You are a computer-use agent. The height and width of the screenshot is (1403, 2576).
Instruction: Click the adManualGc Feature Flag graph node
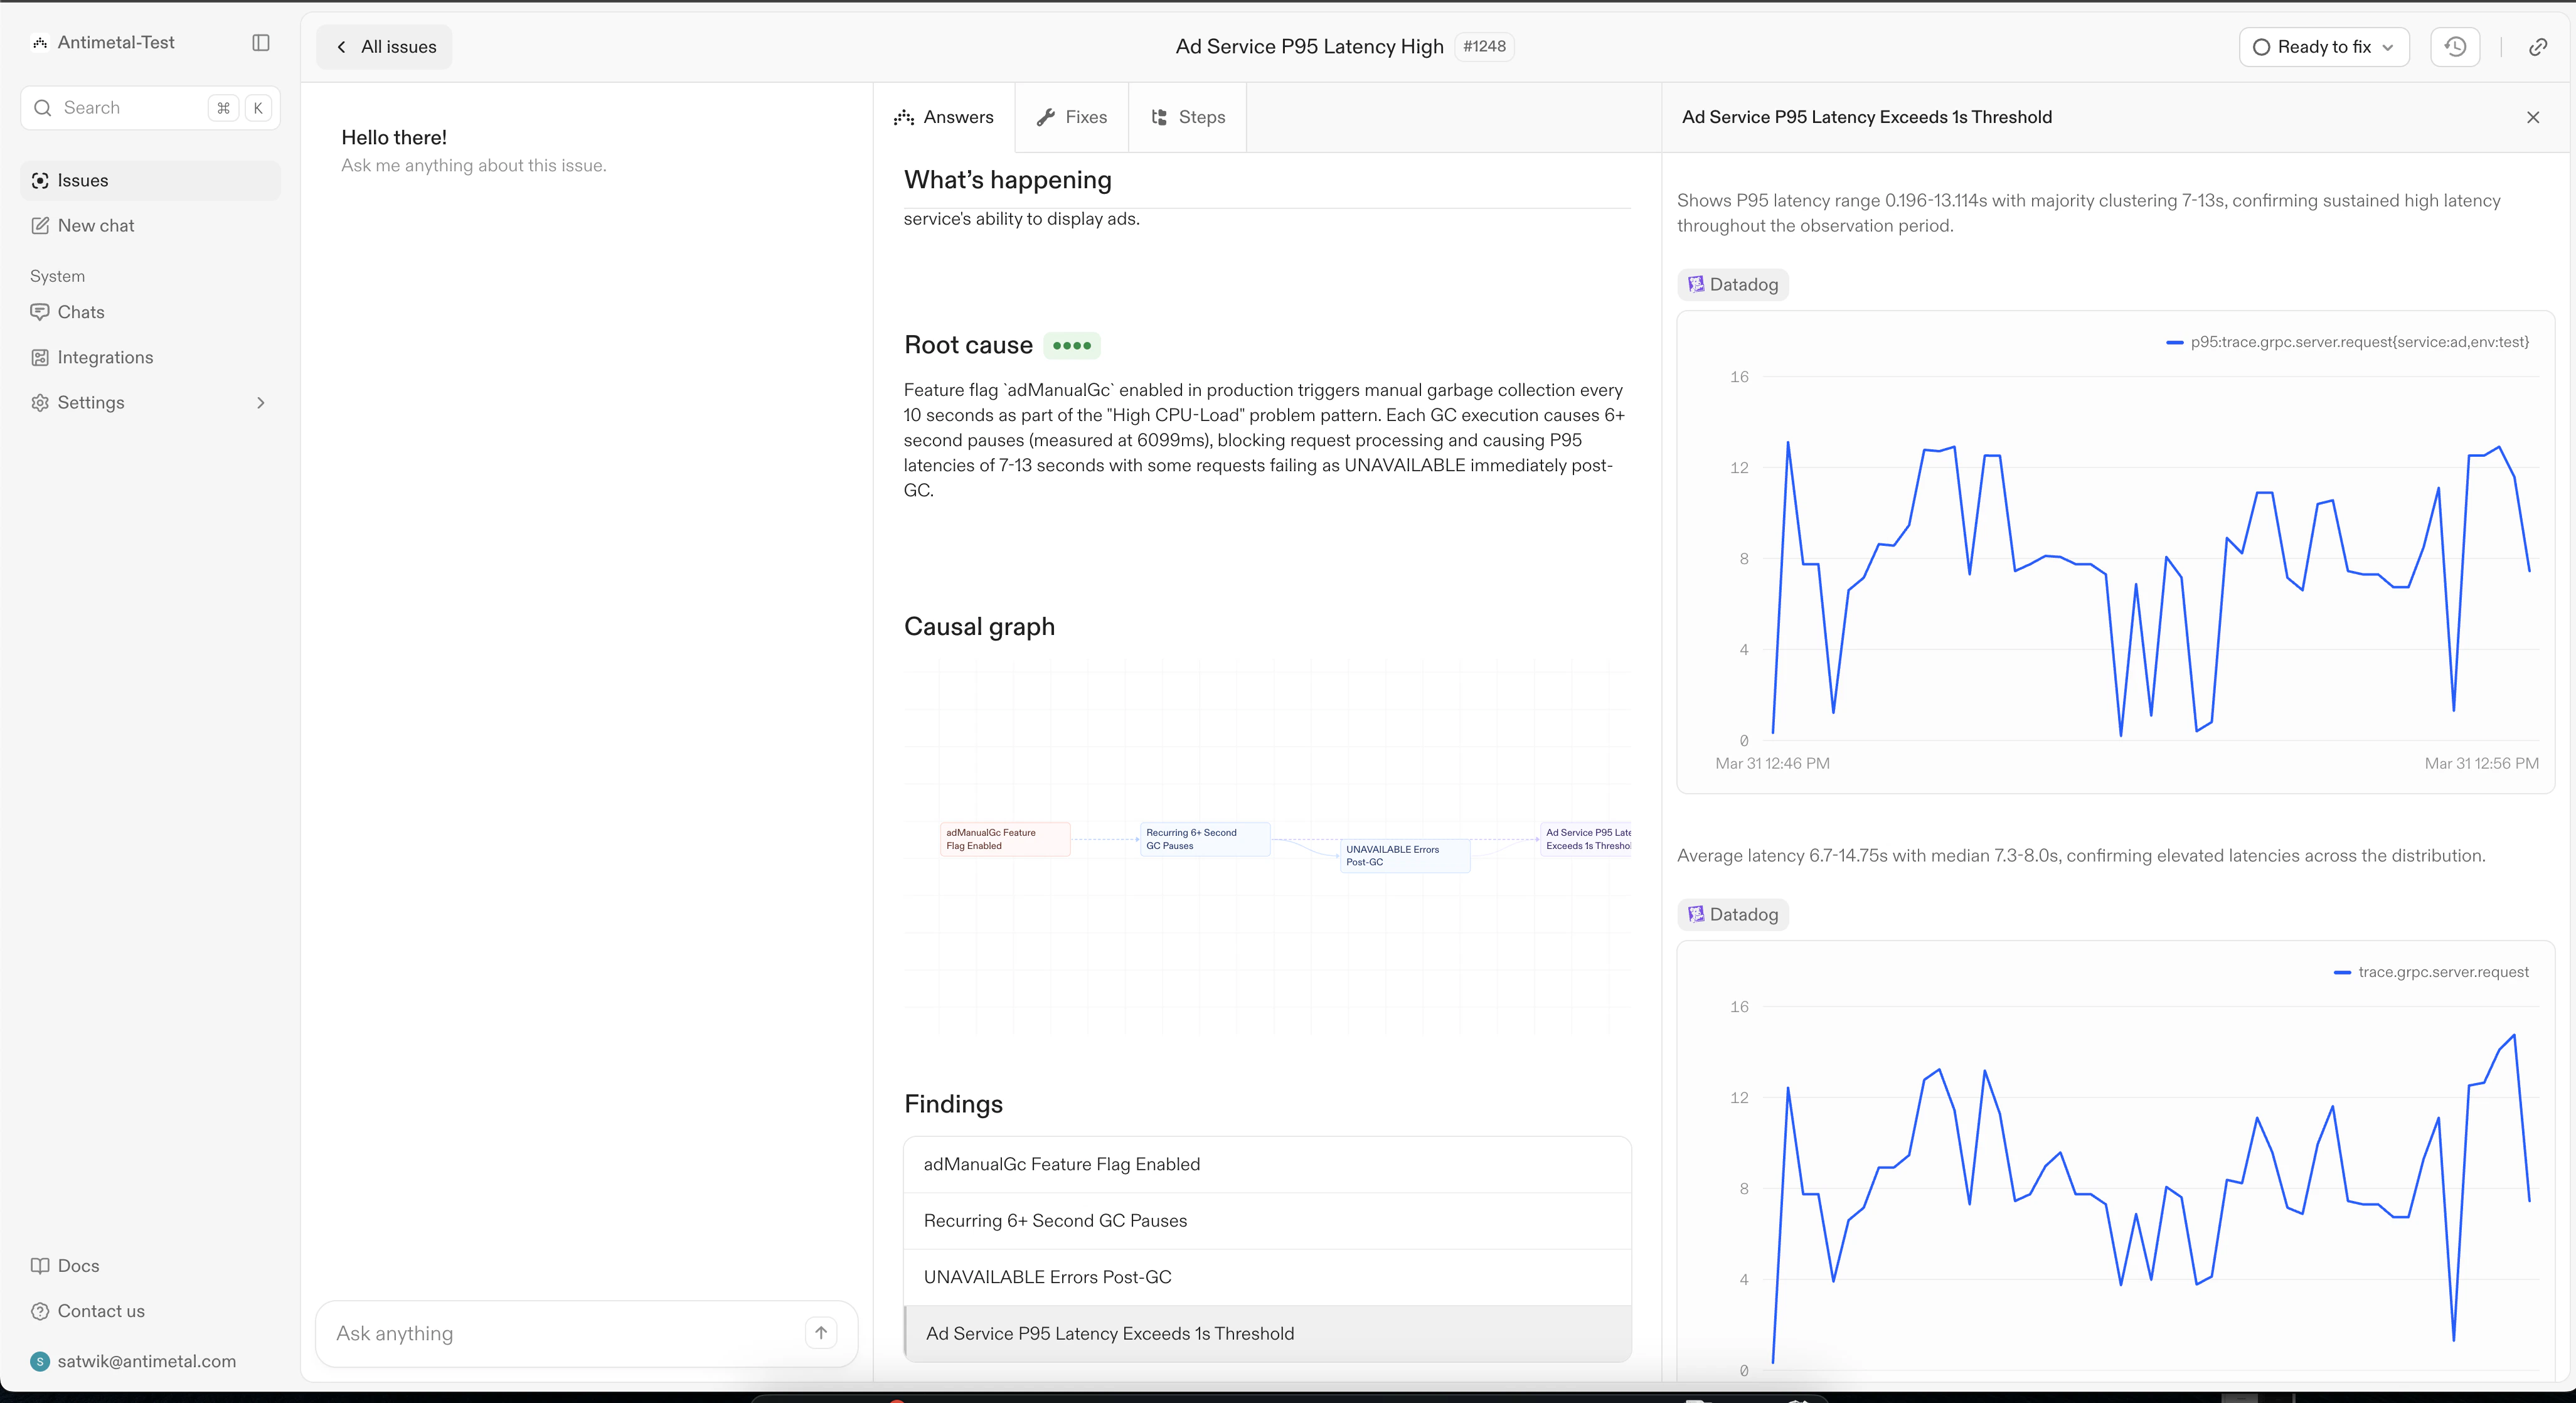pyautogui.click(x=1004, y=839)
